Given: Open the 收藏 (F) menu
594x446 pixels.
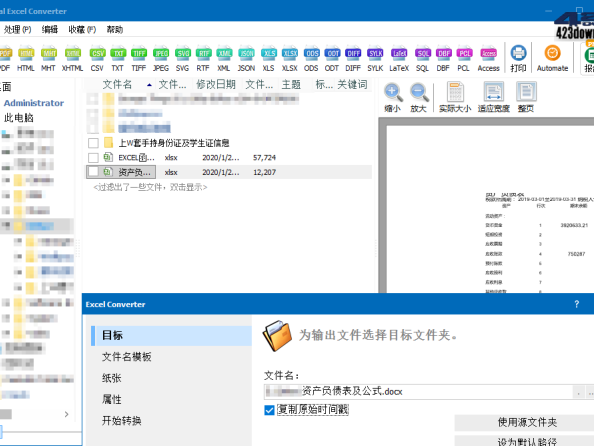Looking at the screenshot, I should (x=82, y=30).
